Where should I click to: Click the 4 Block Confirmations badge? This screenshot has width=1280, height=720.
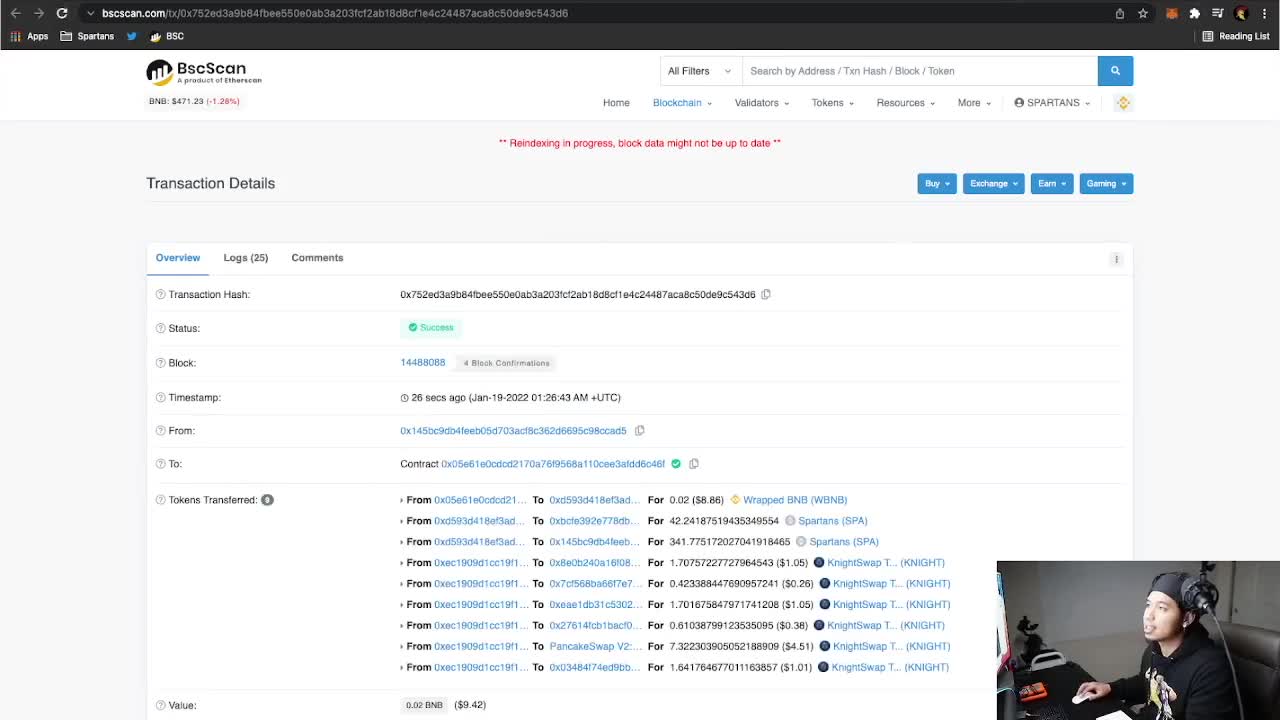click(507, 363)
